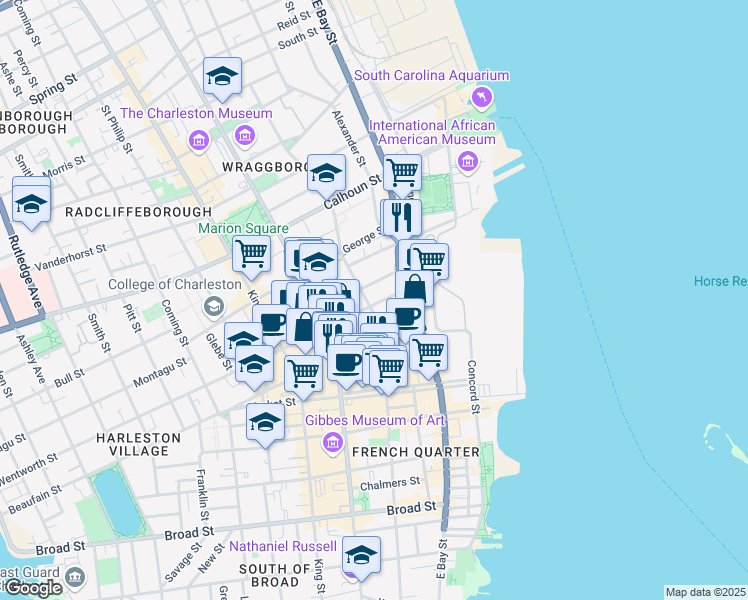The image size is (748, 600).
Task: Select the International African American Museum pin
Action: (468, 162)
